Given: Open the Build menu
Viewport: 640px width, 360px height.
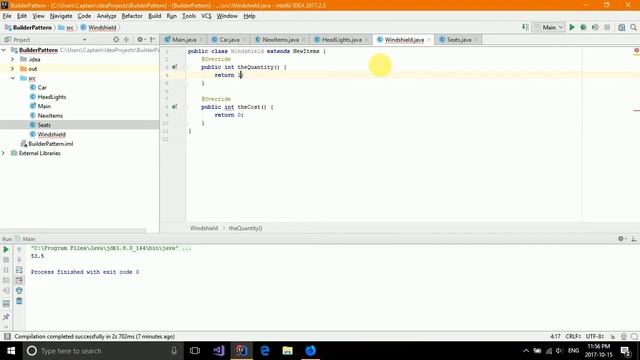Looking at the screenshot, I should coord(154,16).
